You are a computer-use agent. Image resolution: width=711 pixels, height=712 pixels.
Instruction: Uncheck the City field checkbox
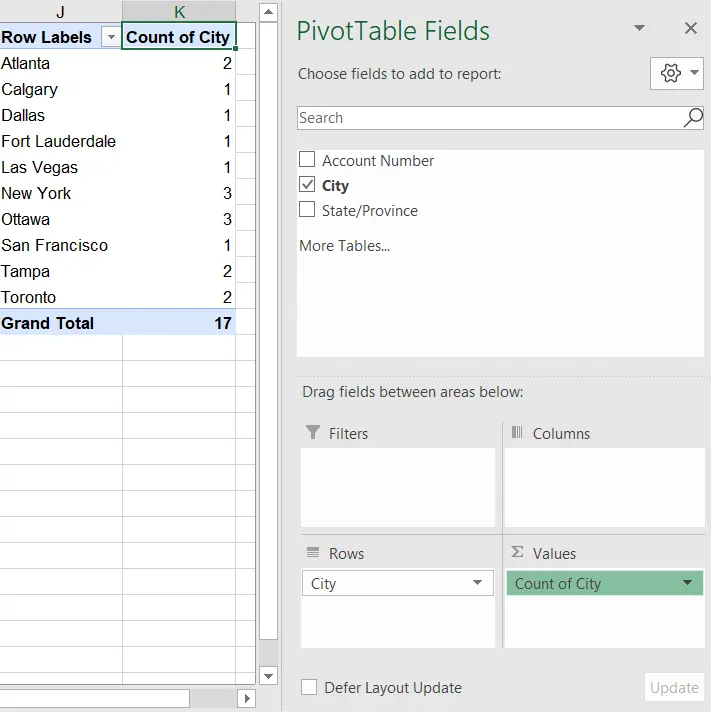(x=307, y=185)
